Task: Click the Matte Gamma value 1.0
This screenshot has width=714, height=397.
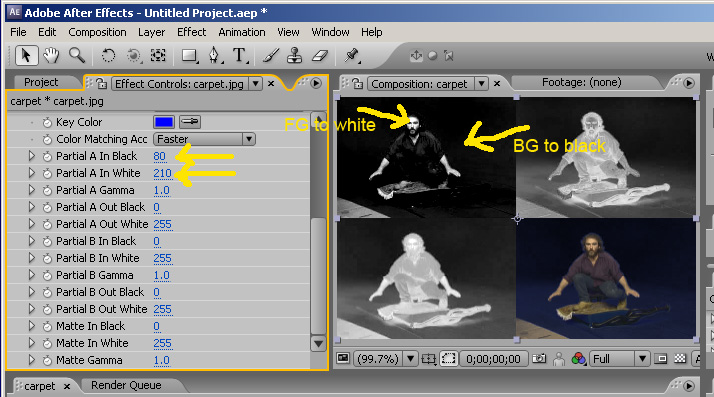Action: pos(162,360)
